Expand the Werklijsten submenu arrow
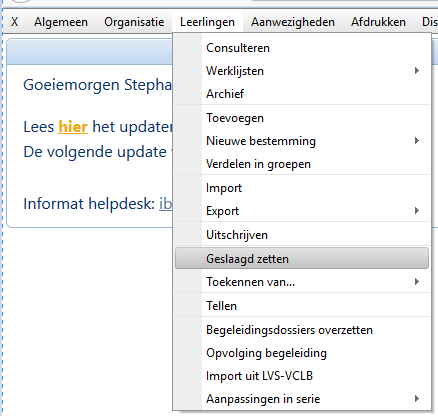Viewport: 438px width, 416px height. [417, 71]
